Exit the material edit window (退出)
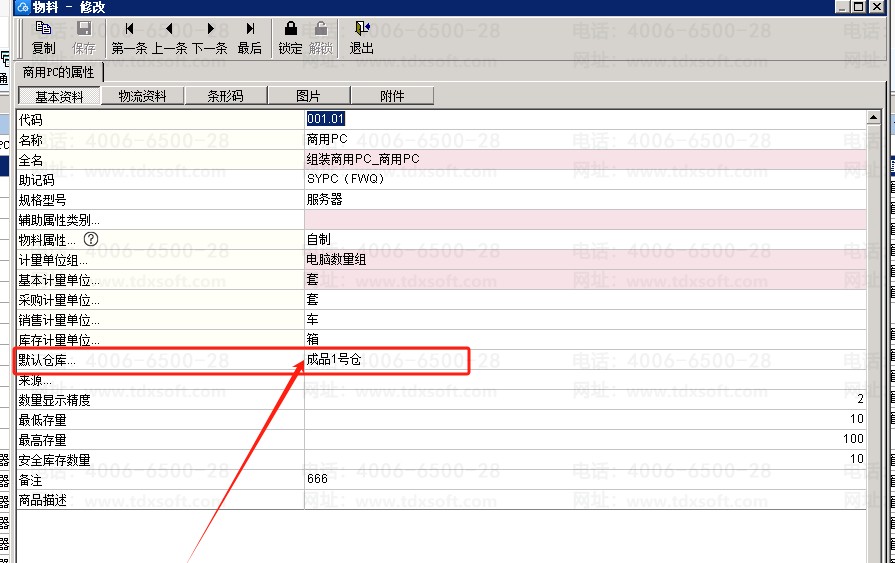This screenshot has height=563, width=895. click(x=362, y=37)
